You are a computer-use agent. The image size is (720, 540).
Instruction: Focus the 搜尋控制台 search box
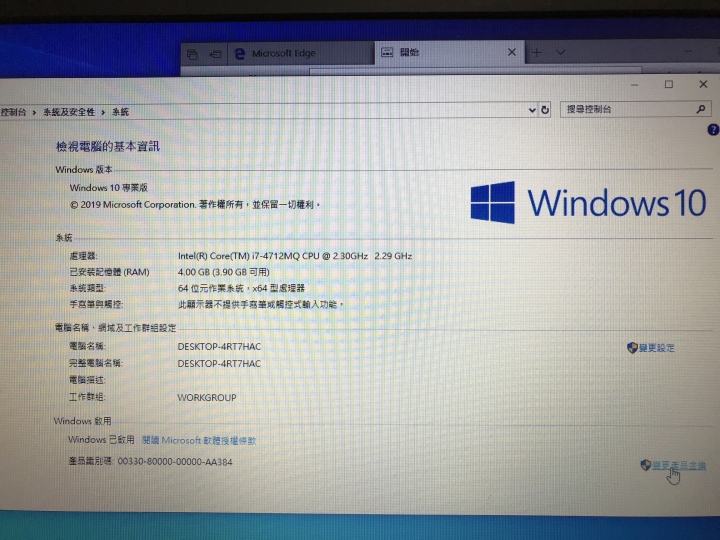[636, 109]
